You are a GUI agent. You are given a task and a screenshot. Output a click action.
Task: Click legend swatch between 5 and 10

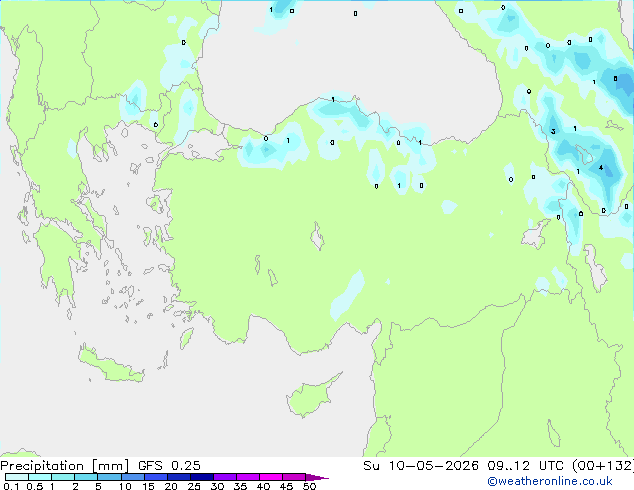[x=109, y=477]
